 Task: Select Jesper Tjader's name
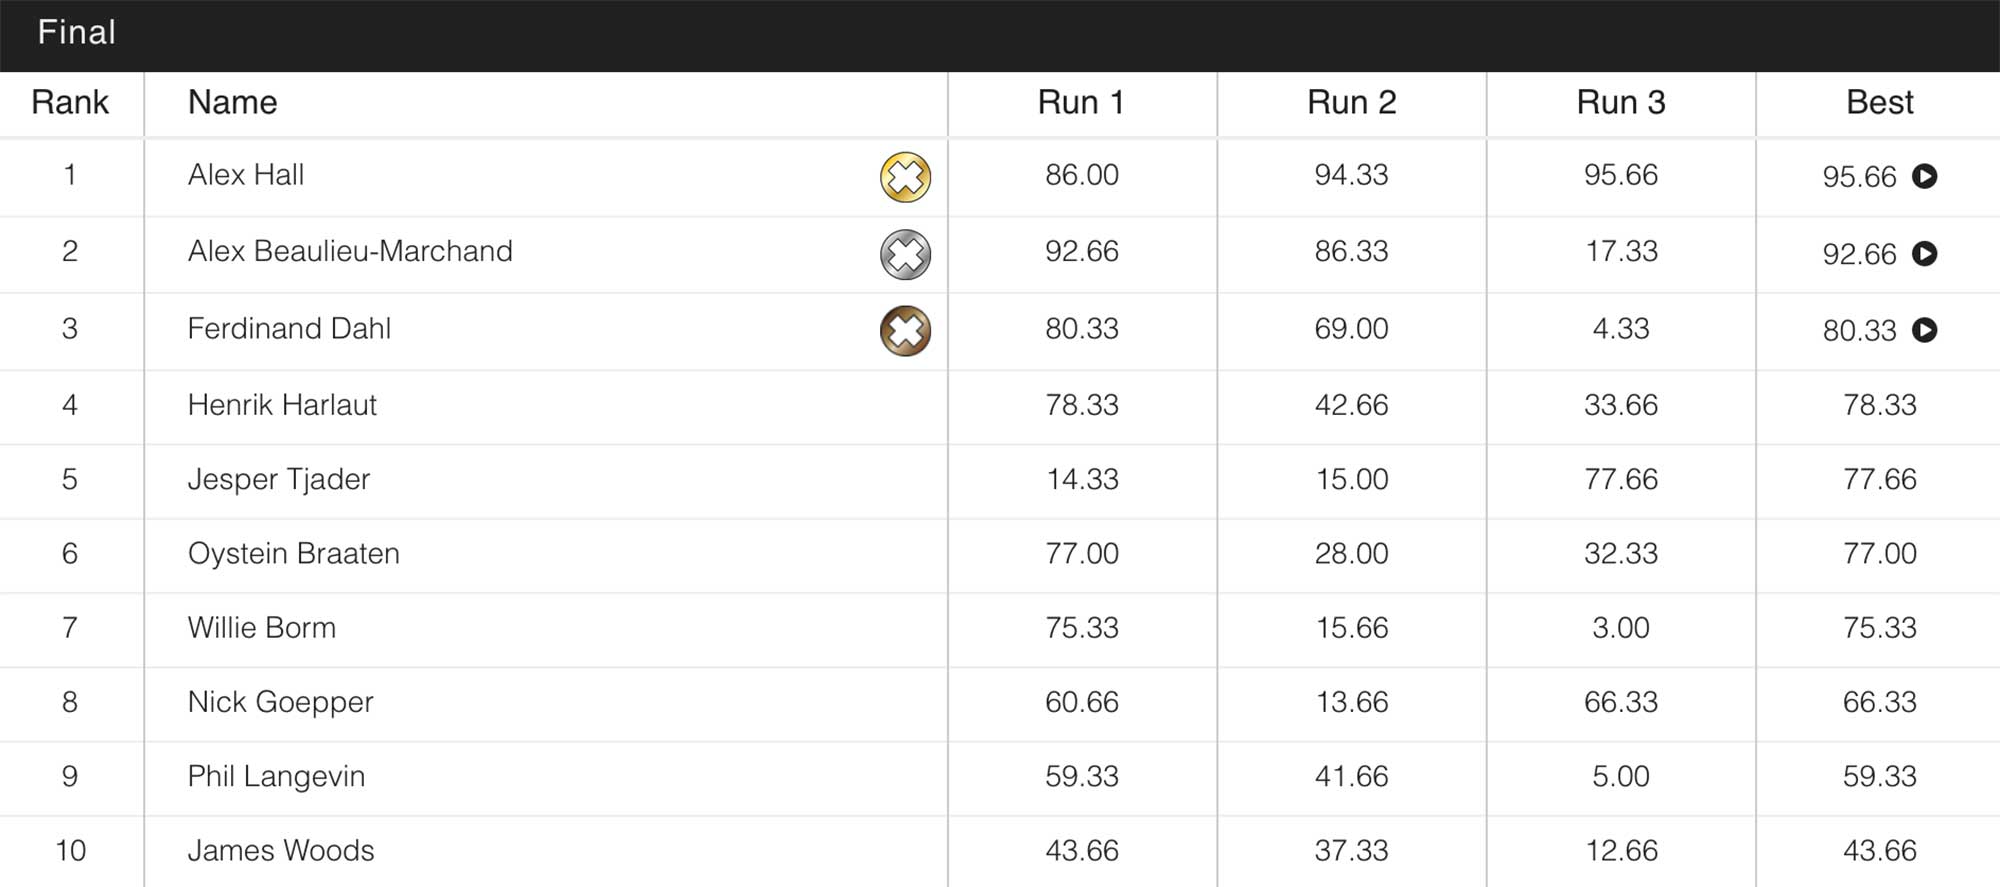tap(279, 479)
